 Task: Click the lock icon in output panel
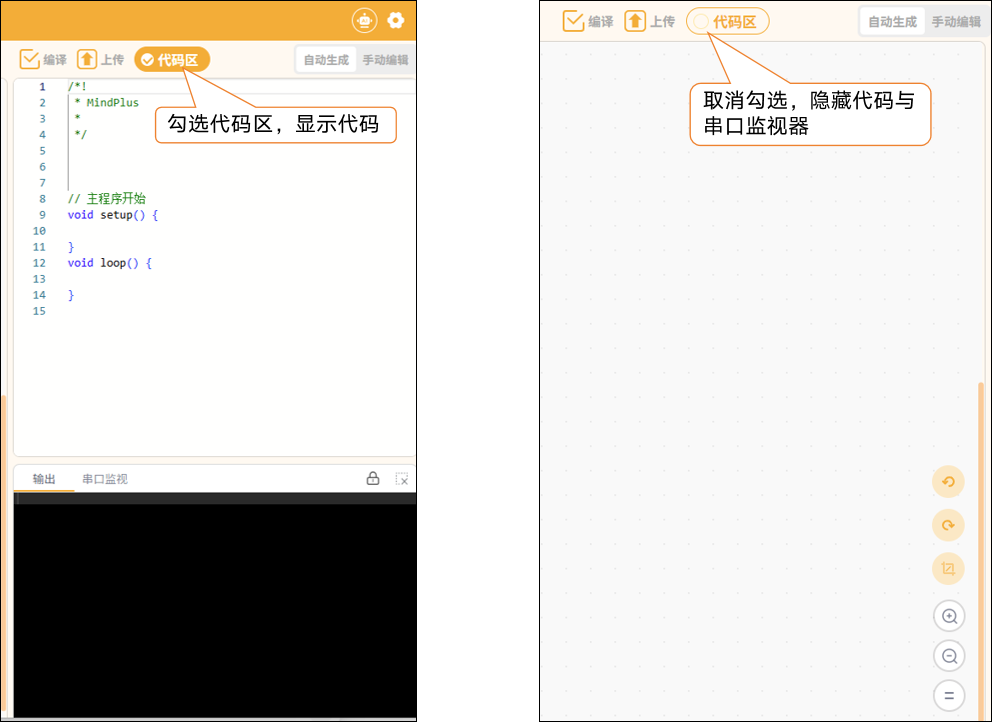point(373,478)
